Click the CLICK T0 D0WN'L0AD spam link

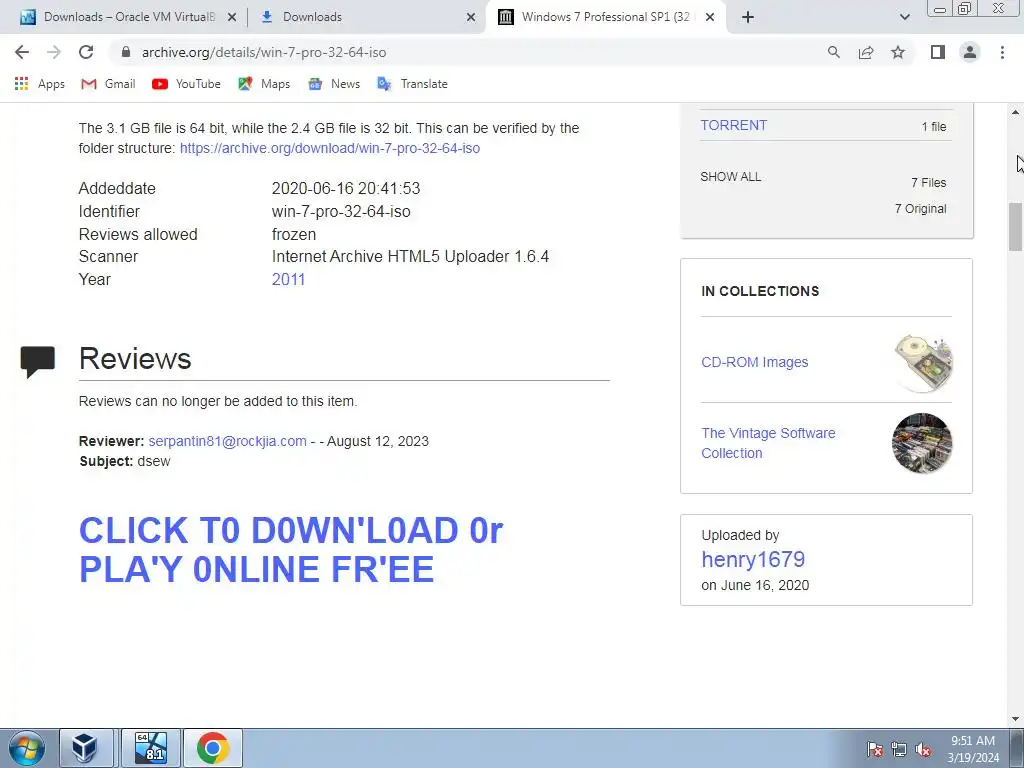pyautogui.click(x=291, y=550)
